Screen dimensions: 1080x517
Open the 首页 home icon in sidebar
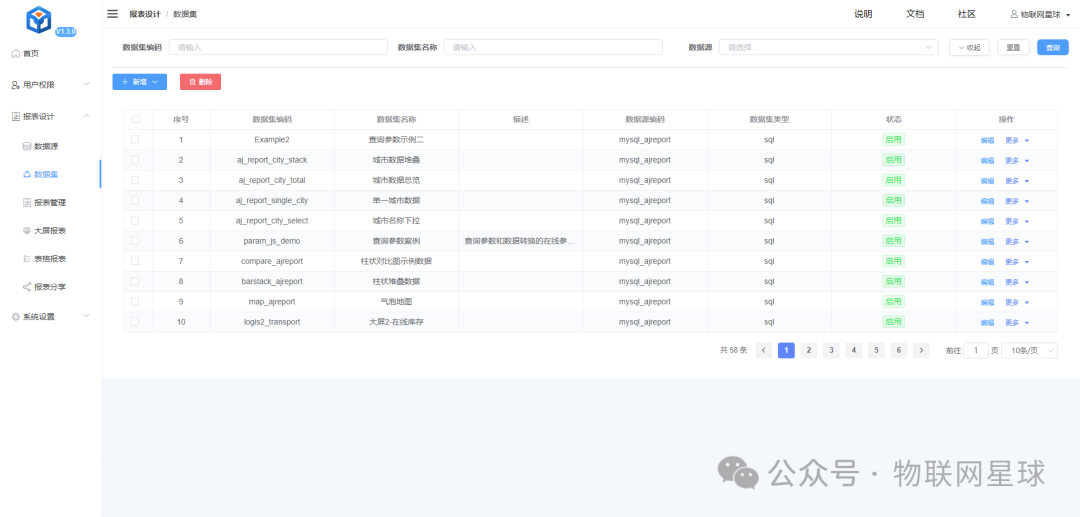coord(15,53)
